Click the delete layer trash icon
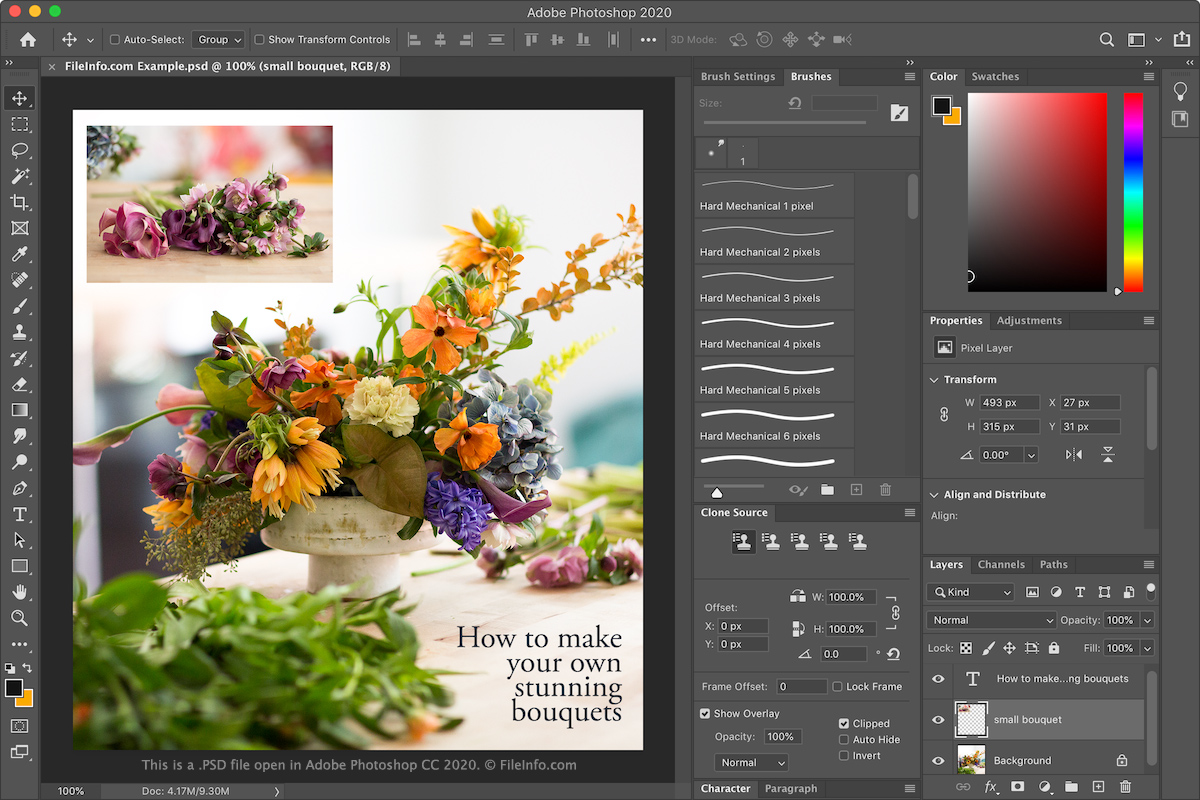The width and height of the screenshot is (1200, 800). click(x=1125, y=787)
